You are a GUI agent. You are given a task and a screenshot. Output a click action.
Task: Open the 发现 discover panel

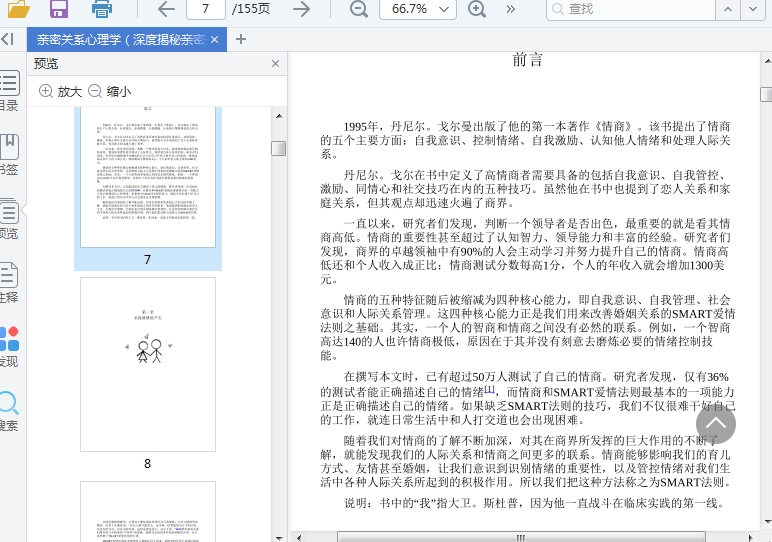(9, 347)
